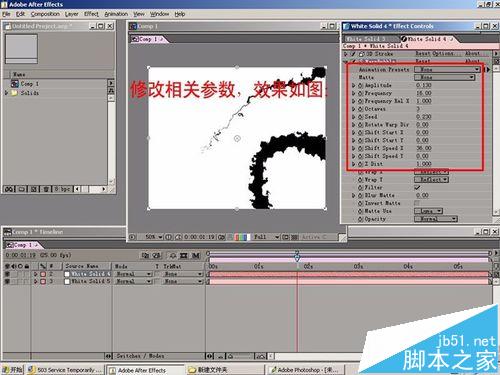The width and height of the screenshot is (500, 375).
Task: Click the timeline current time indicator marker
Action: [x=297, y=256]
